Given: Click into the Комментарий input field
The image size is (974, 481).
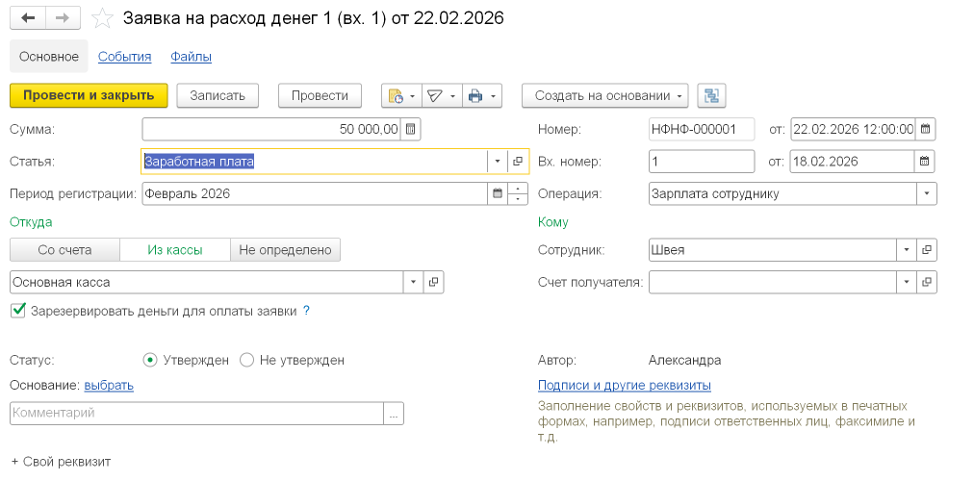Looking at the screenshot, I should 196,413.
